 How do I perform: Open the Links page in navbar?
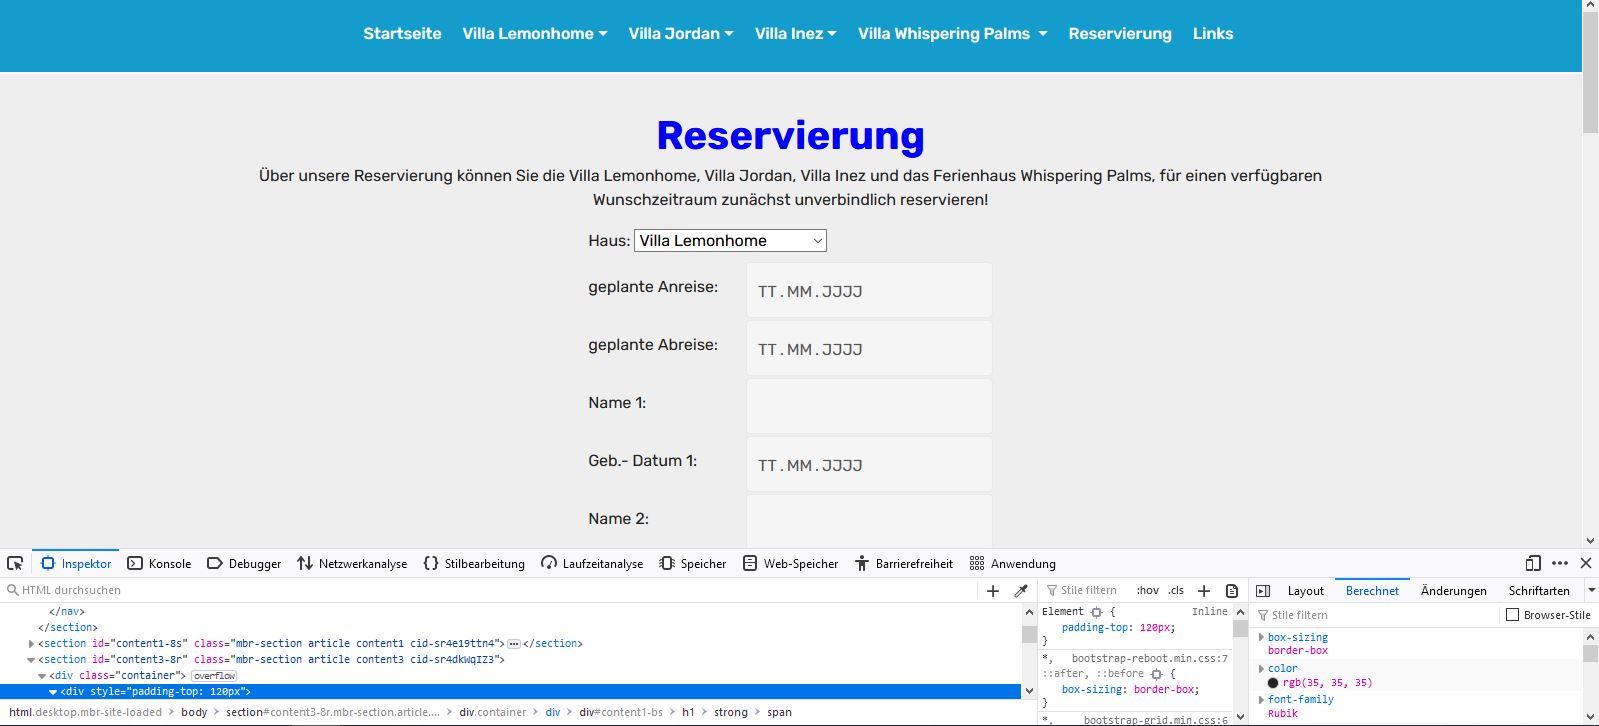(1212, 34)
